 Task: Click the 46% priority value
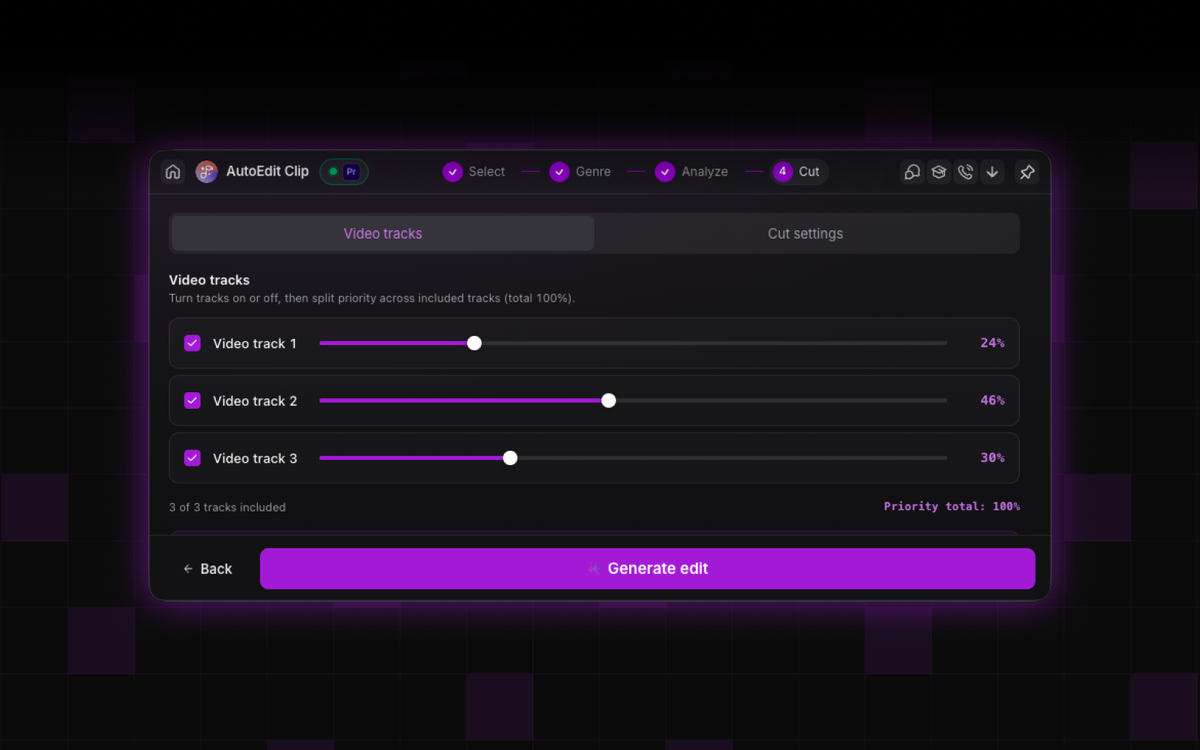[x=992, y=400]
